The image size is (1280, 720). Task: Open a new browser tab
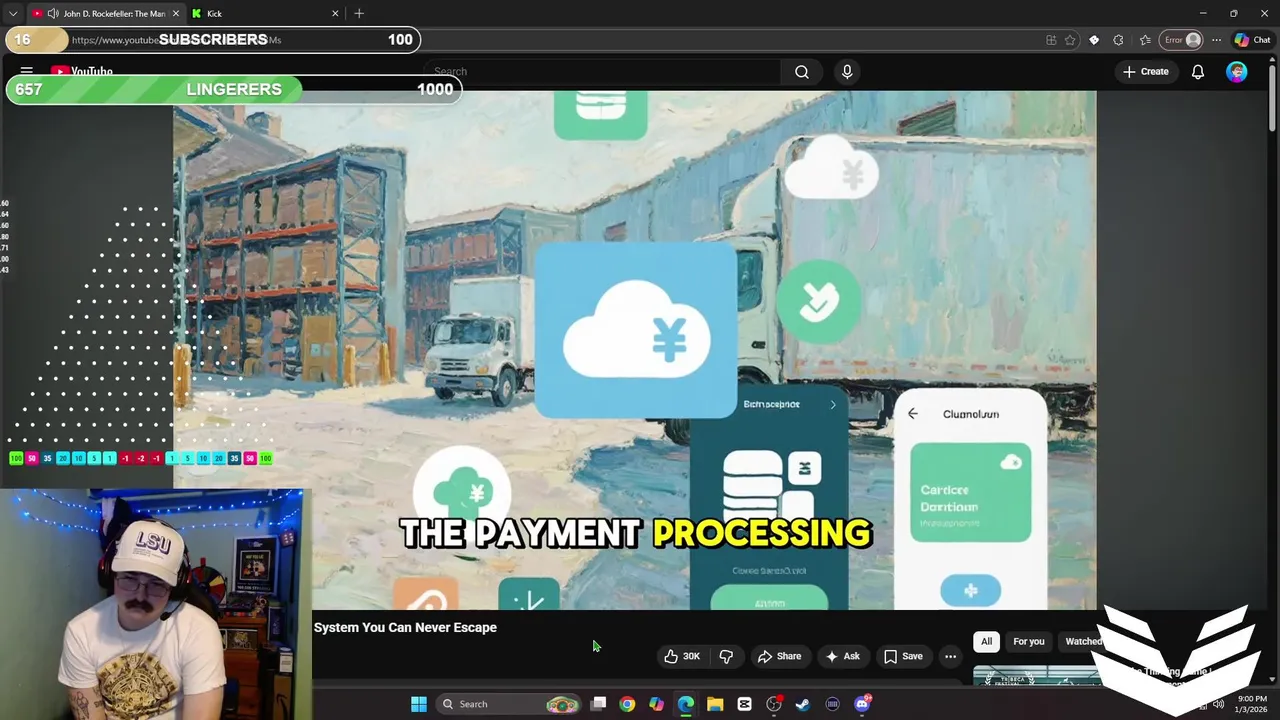359,14
